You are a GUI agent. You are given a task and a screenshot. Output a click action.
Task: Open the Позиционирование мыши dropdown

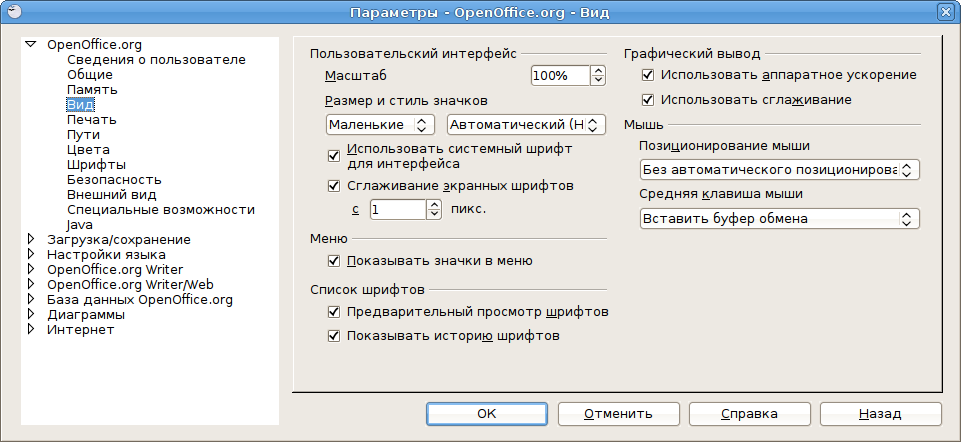[780, 170]
